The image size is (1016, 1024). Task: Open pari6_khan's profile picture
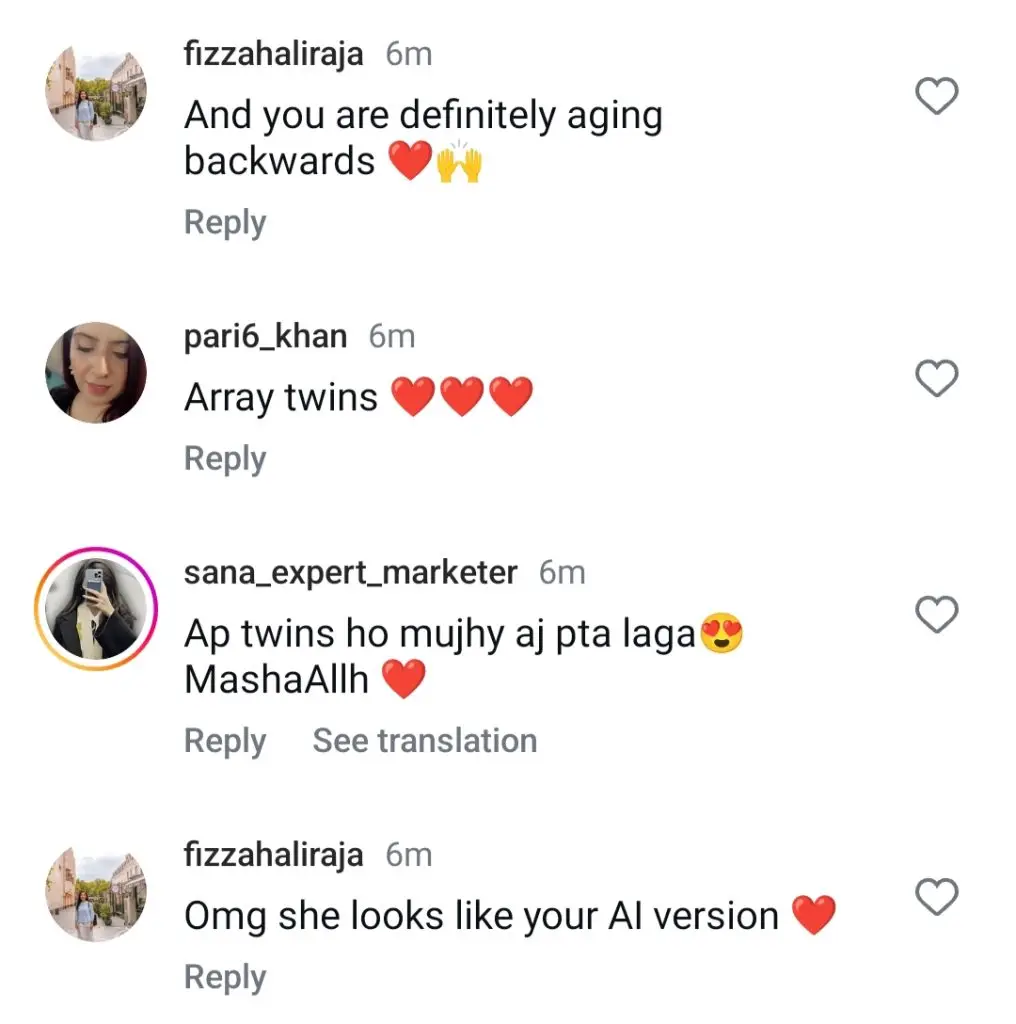pos(96,372)
